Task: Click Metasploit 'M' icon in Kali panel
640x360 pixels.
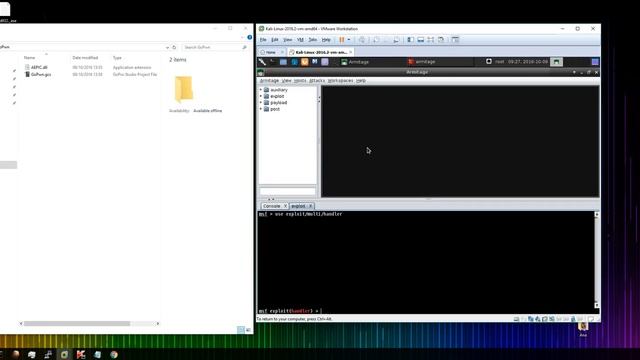Action: [x=315, y=62]
